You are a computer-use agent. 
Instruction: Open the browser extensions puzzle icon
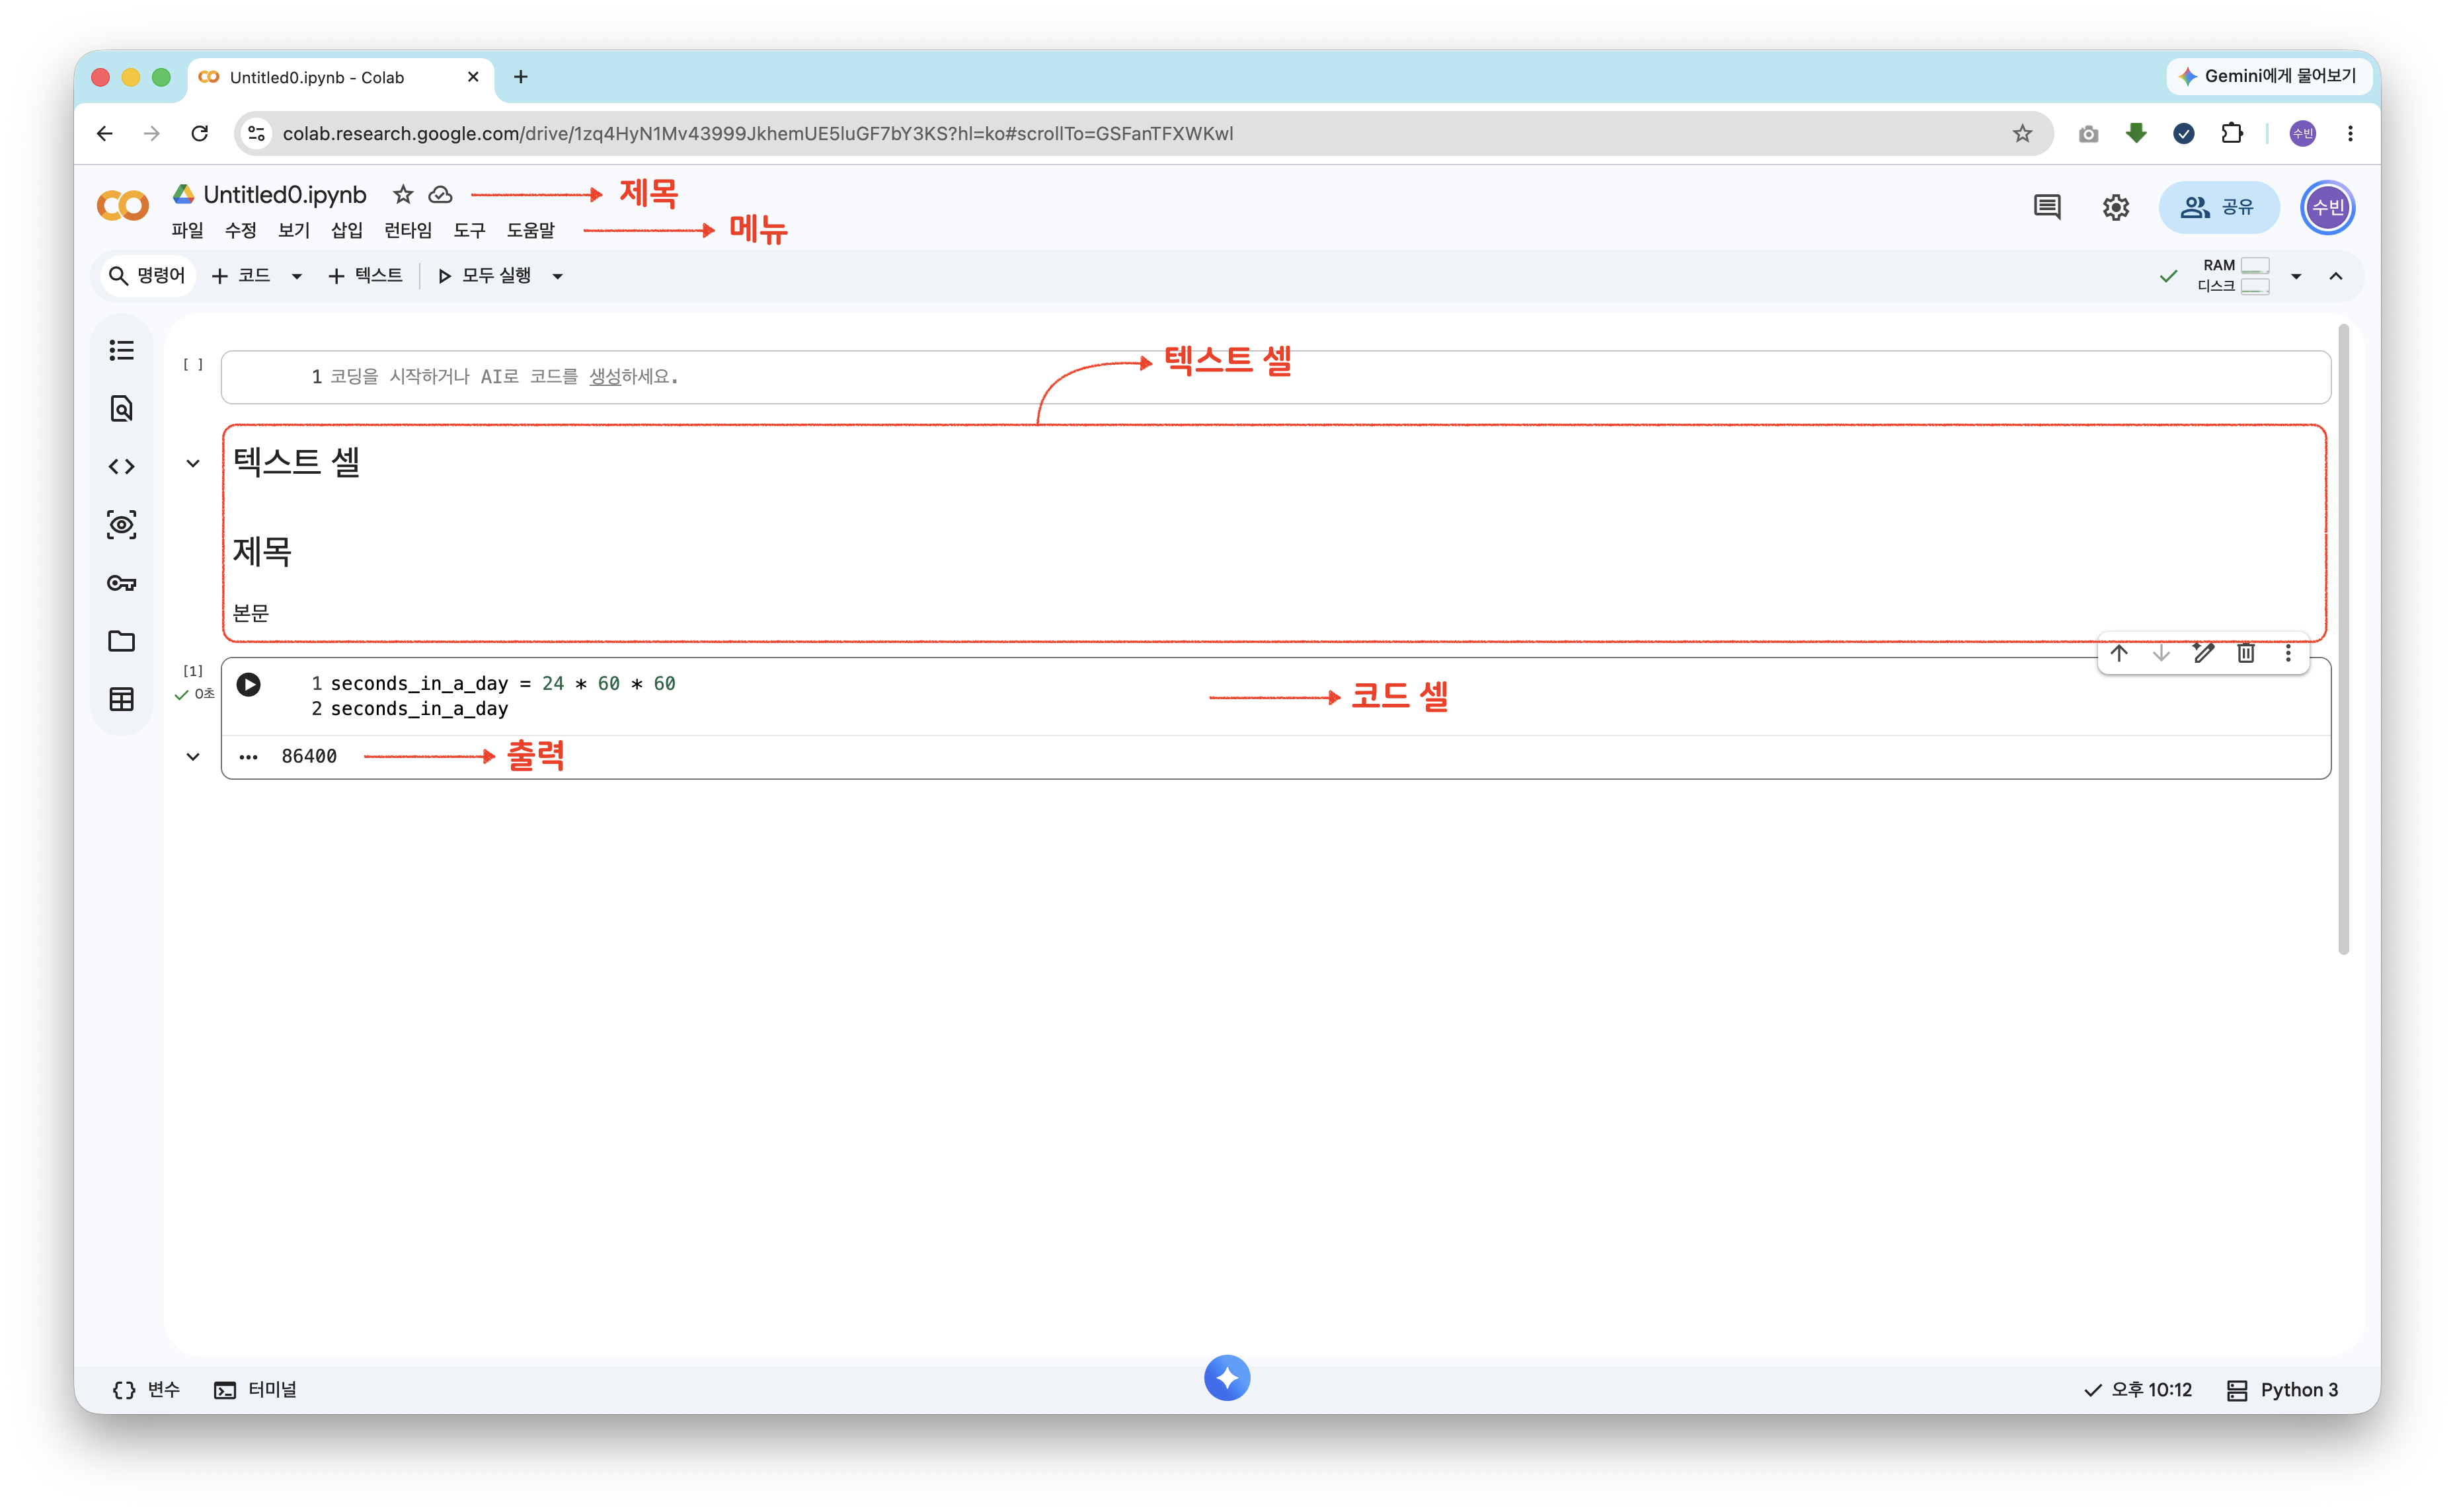2232,133
